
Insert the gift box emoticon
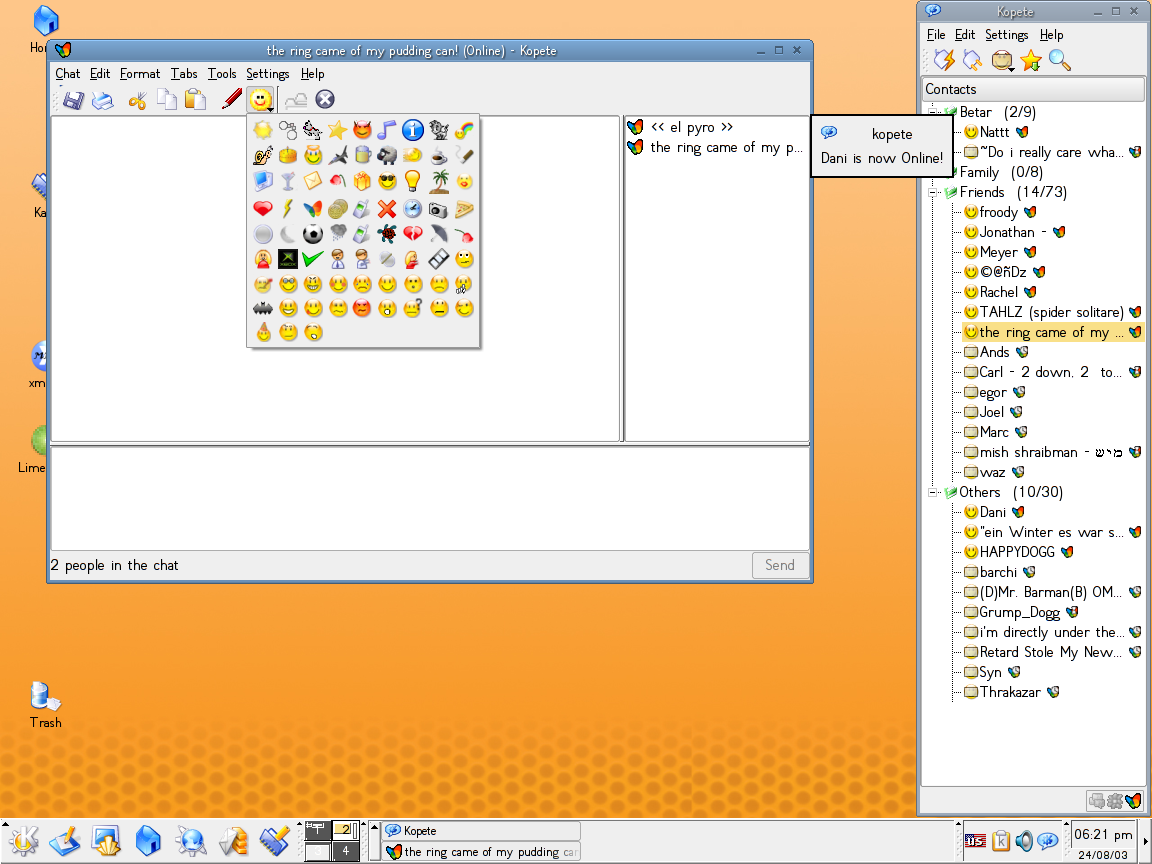362,181
